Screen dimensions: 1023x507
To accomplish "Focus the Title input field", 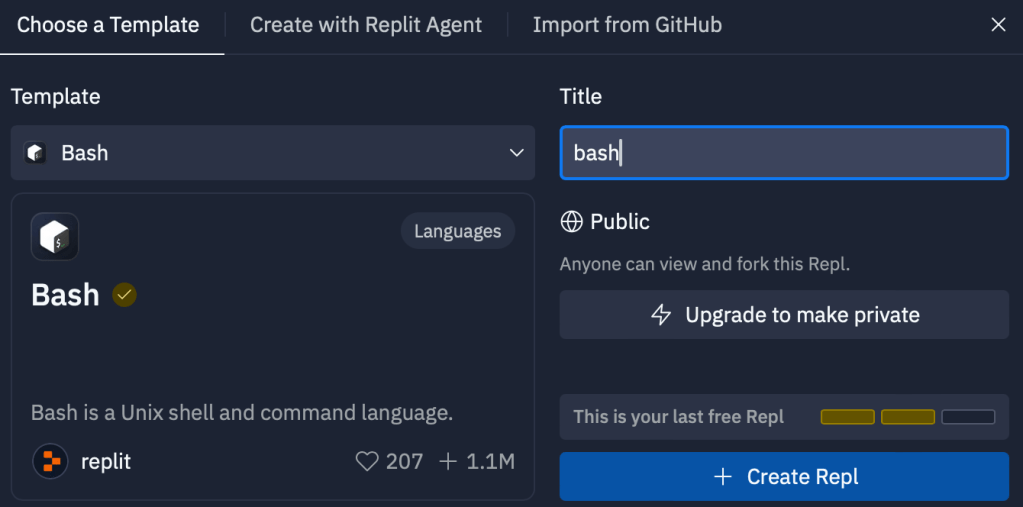I will (784, 153).
